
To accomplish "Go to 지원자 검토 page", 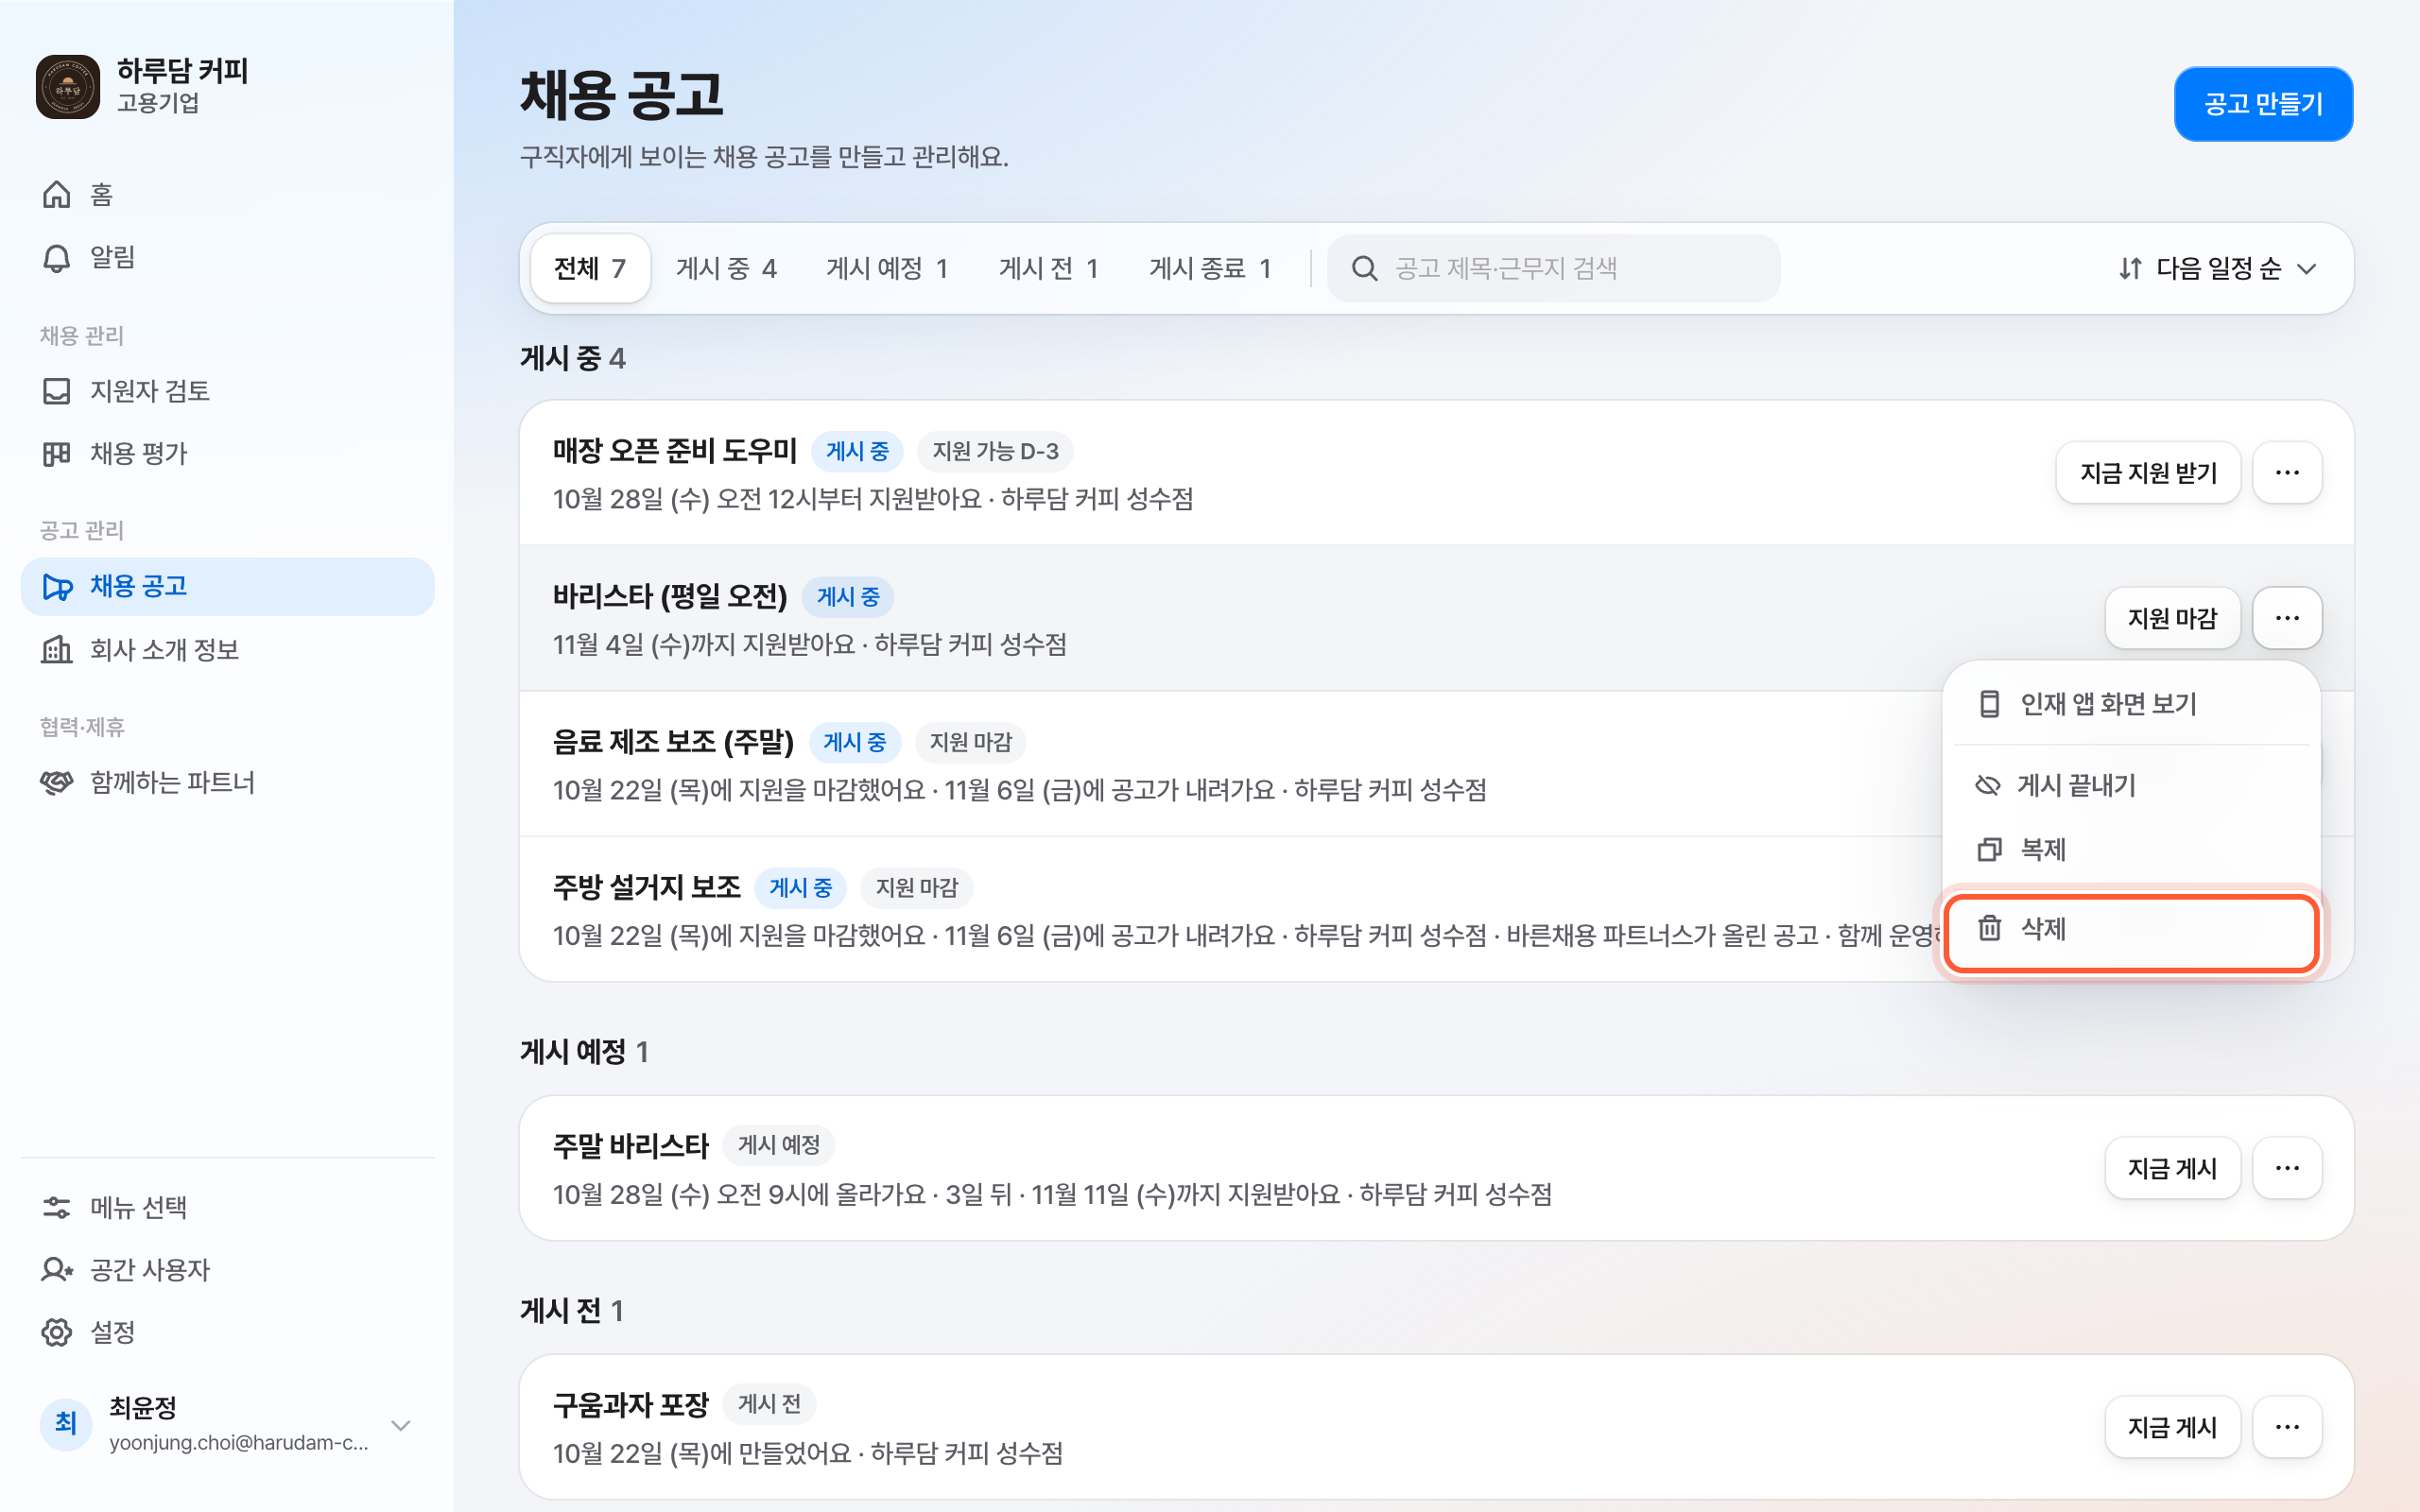I will (227, 391).
